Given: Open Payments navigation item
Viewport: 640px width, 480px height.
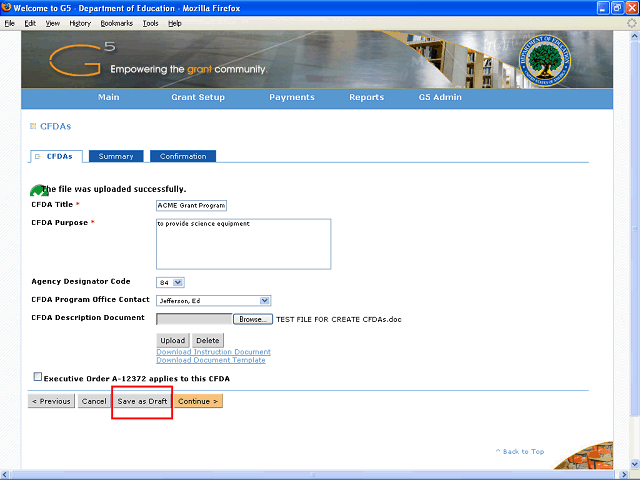Looking at the screenshot, I should [x=292, y=97].
